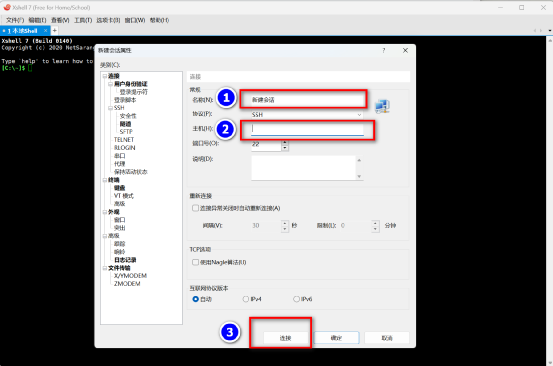553x366 pixels.
Task: Select 窗口 under 外观
Action: (x=120, y=220)
